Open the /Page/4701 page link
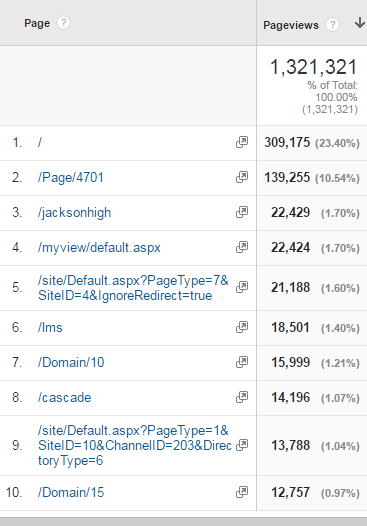Viewport: 367px width, 526px height. pos(71,177)
